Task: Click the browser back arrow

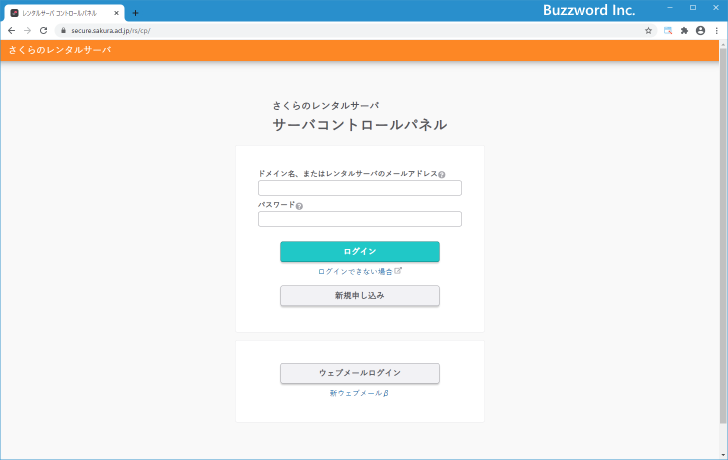Action: click(x=12, y=31)
